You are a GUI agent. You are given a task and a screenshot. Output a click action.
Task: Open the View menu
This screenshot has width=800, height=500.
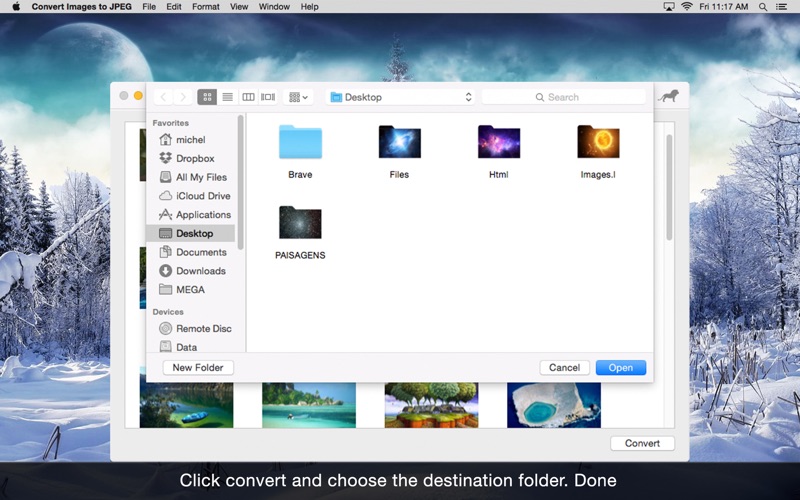[239, 7]
